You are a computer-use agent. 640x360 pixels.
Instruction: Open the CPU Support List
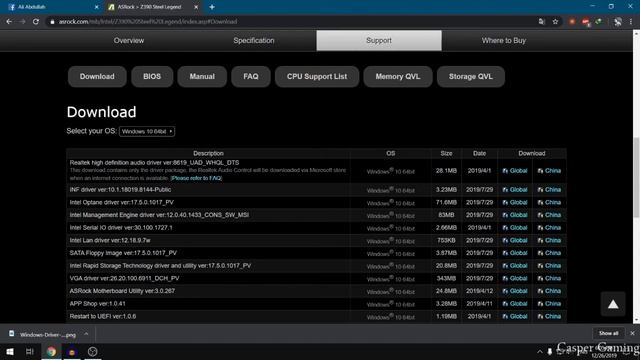pos(317,76)
